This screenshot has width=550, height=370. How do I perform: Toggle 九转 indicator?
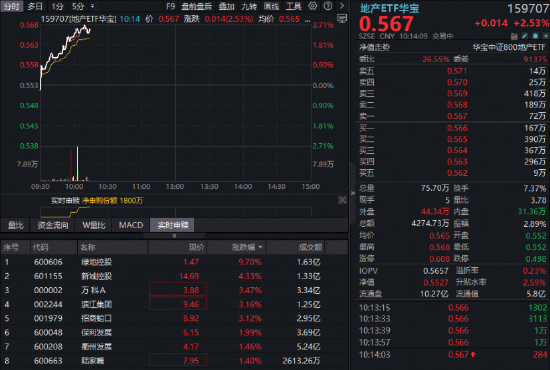click(249, 6)
